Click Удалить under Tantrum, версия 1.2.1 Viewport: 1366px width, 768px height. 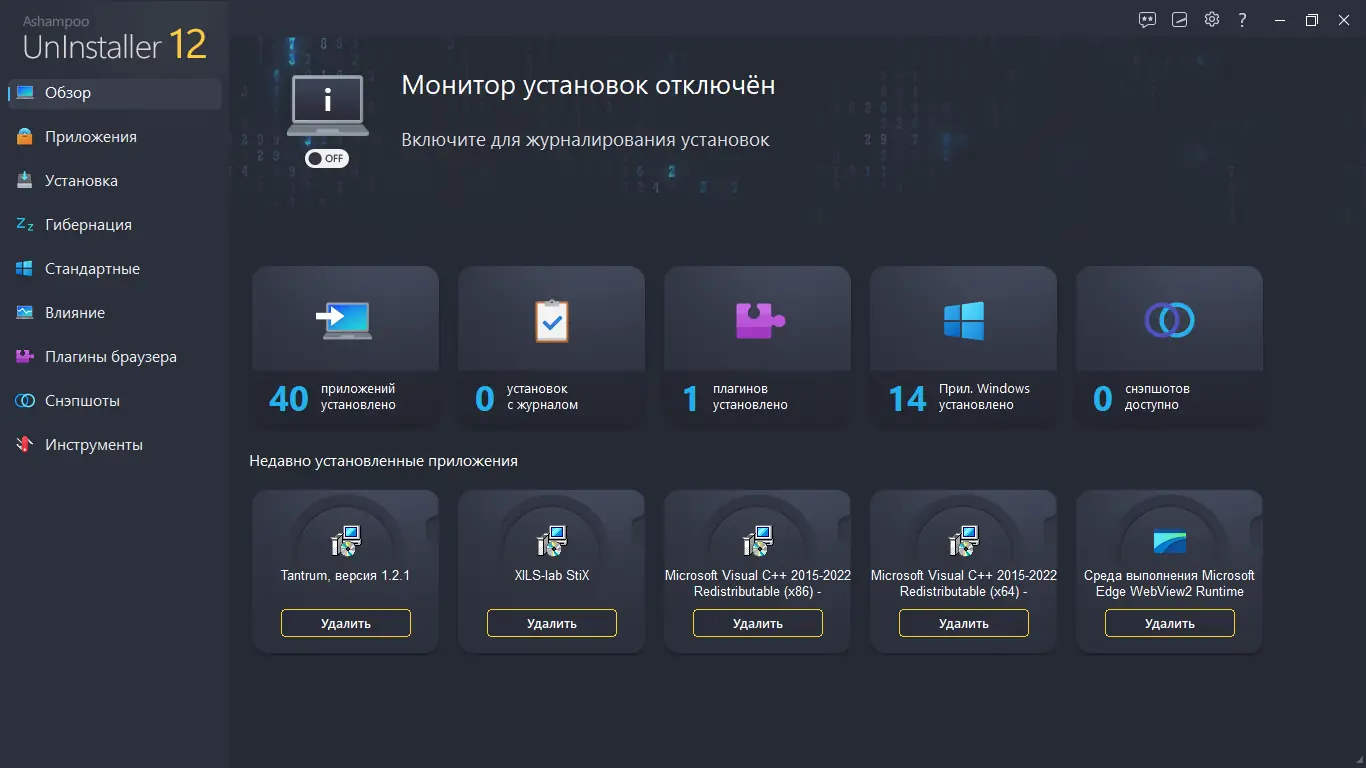point(346,623)
